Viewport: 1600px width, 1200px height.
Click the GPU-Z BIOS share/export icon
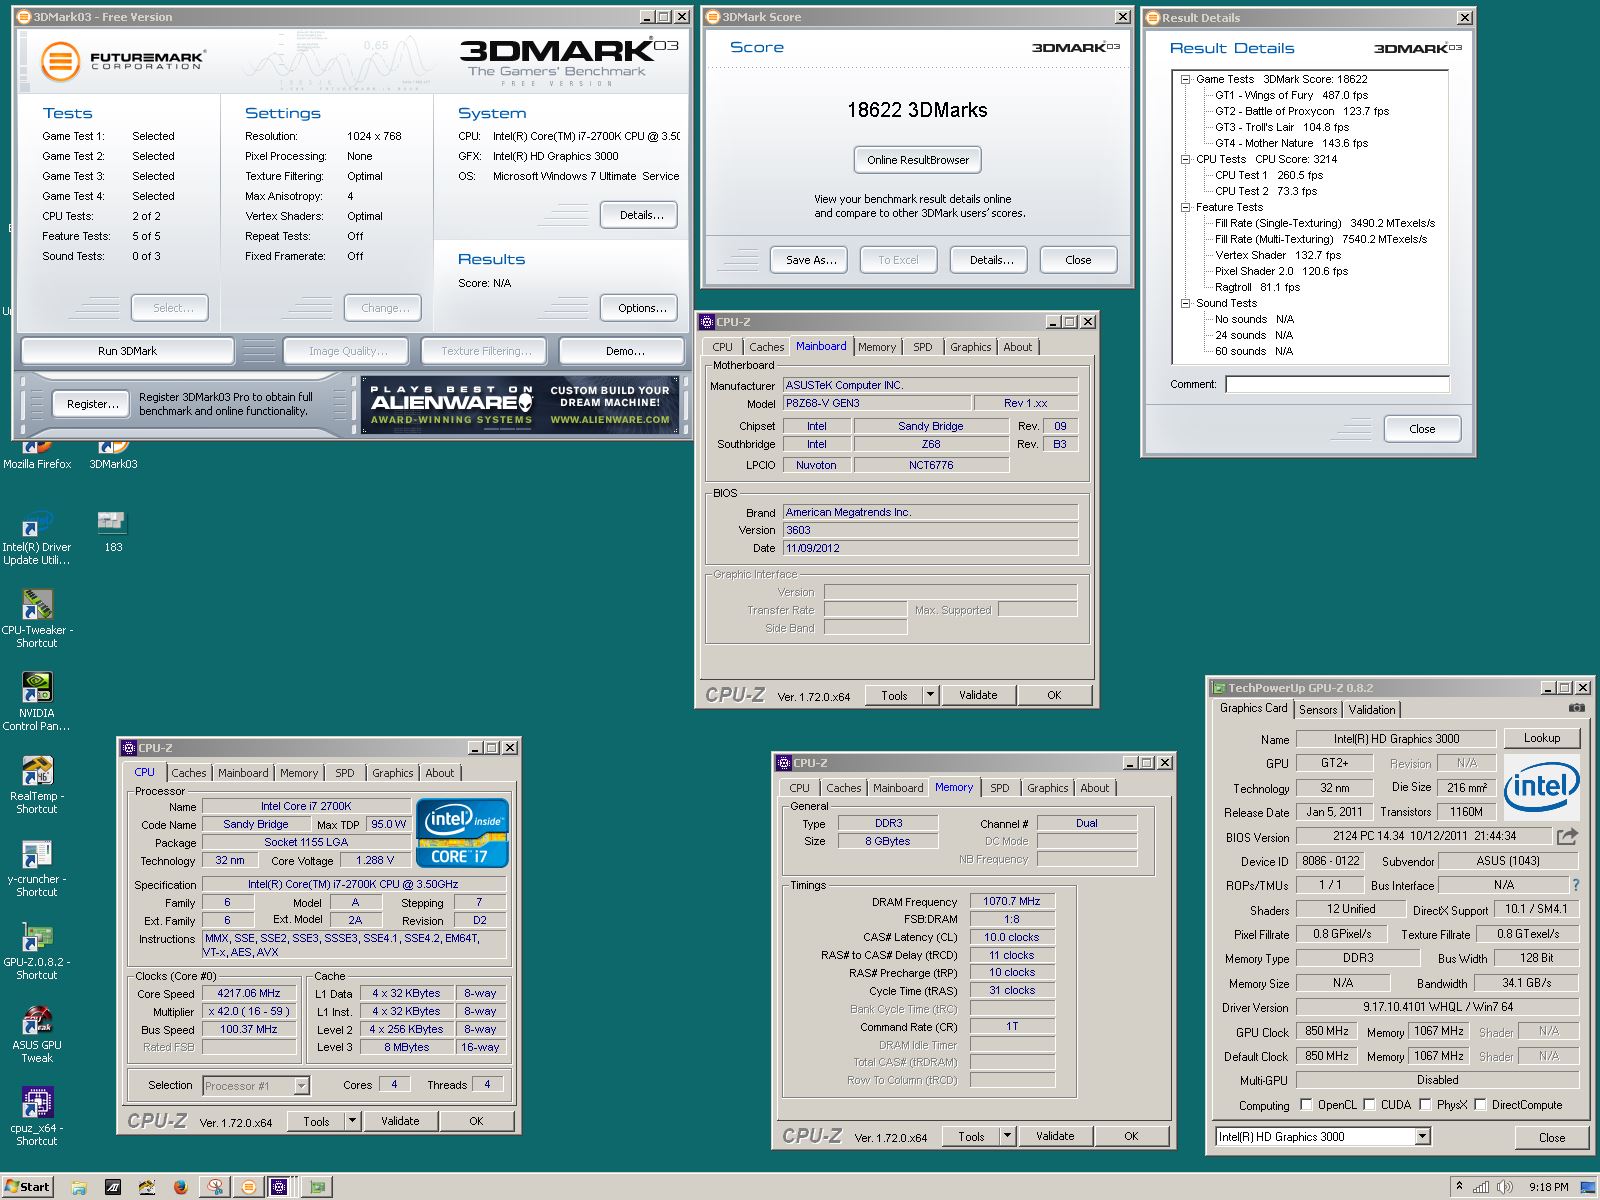click(x=1567, y=836)
